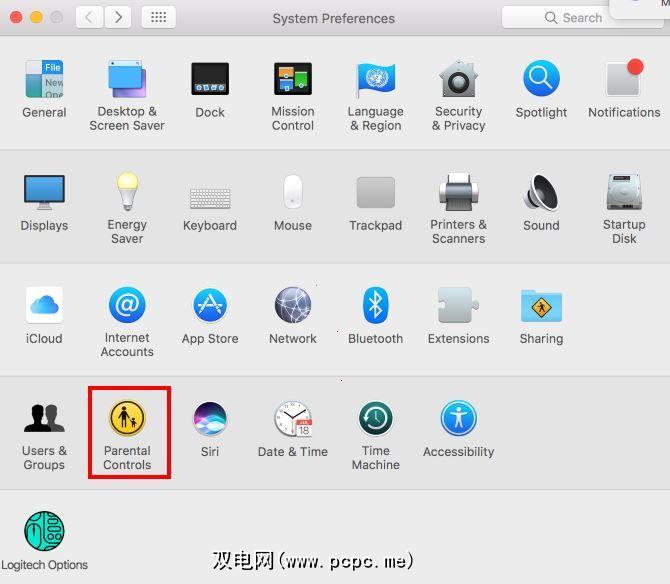Click the Show All grid button
The height and width of the screenshot is (584, 670).
[159, 17]
